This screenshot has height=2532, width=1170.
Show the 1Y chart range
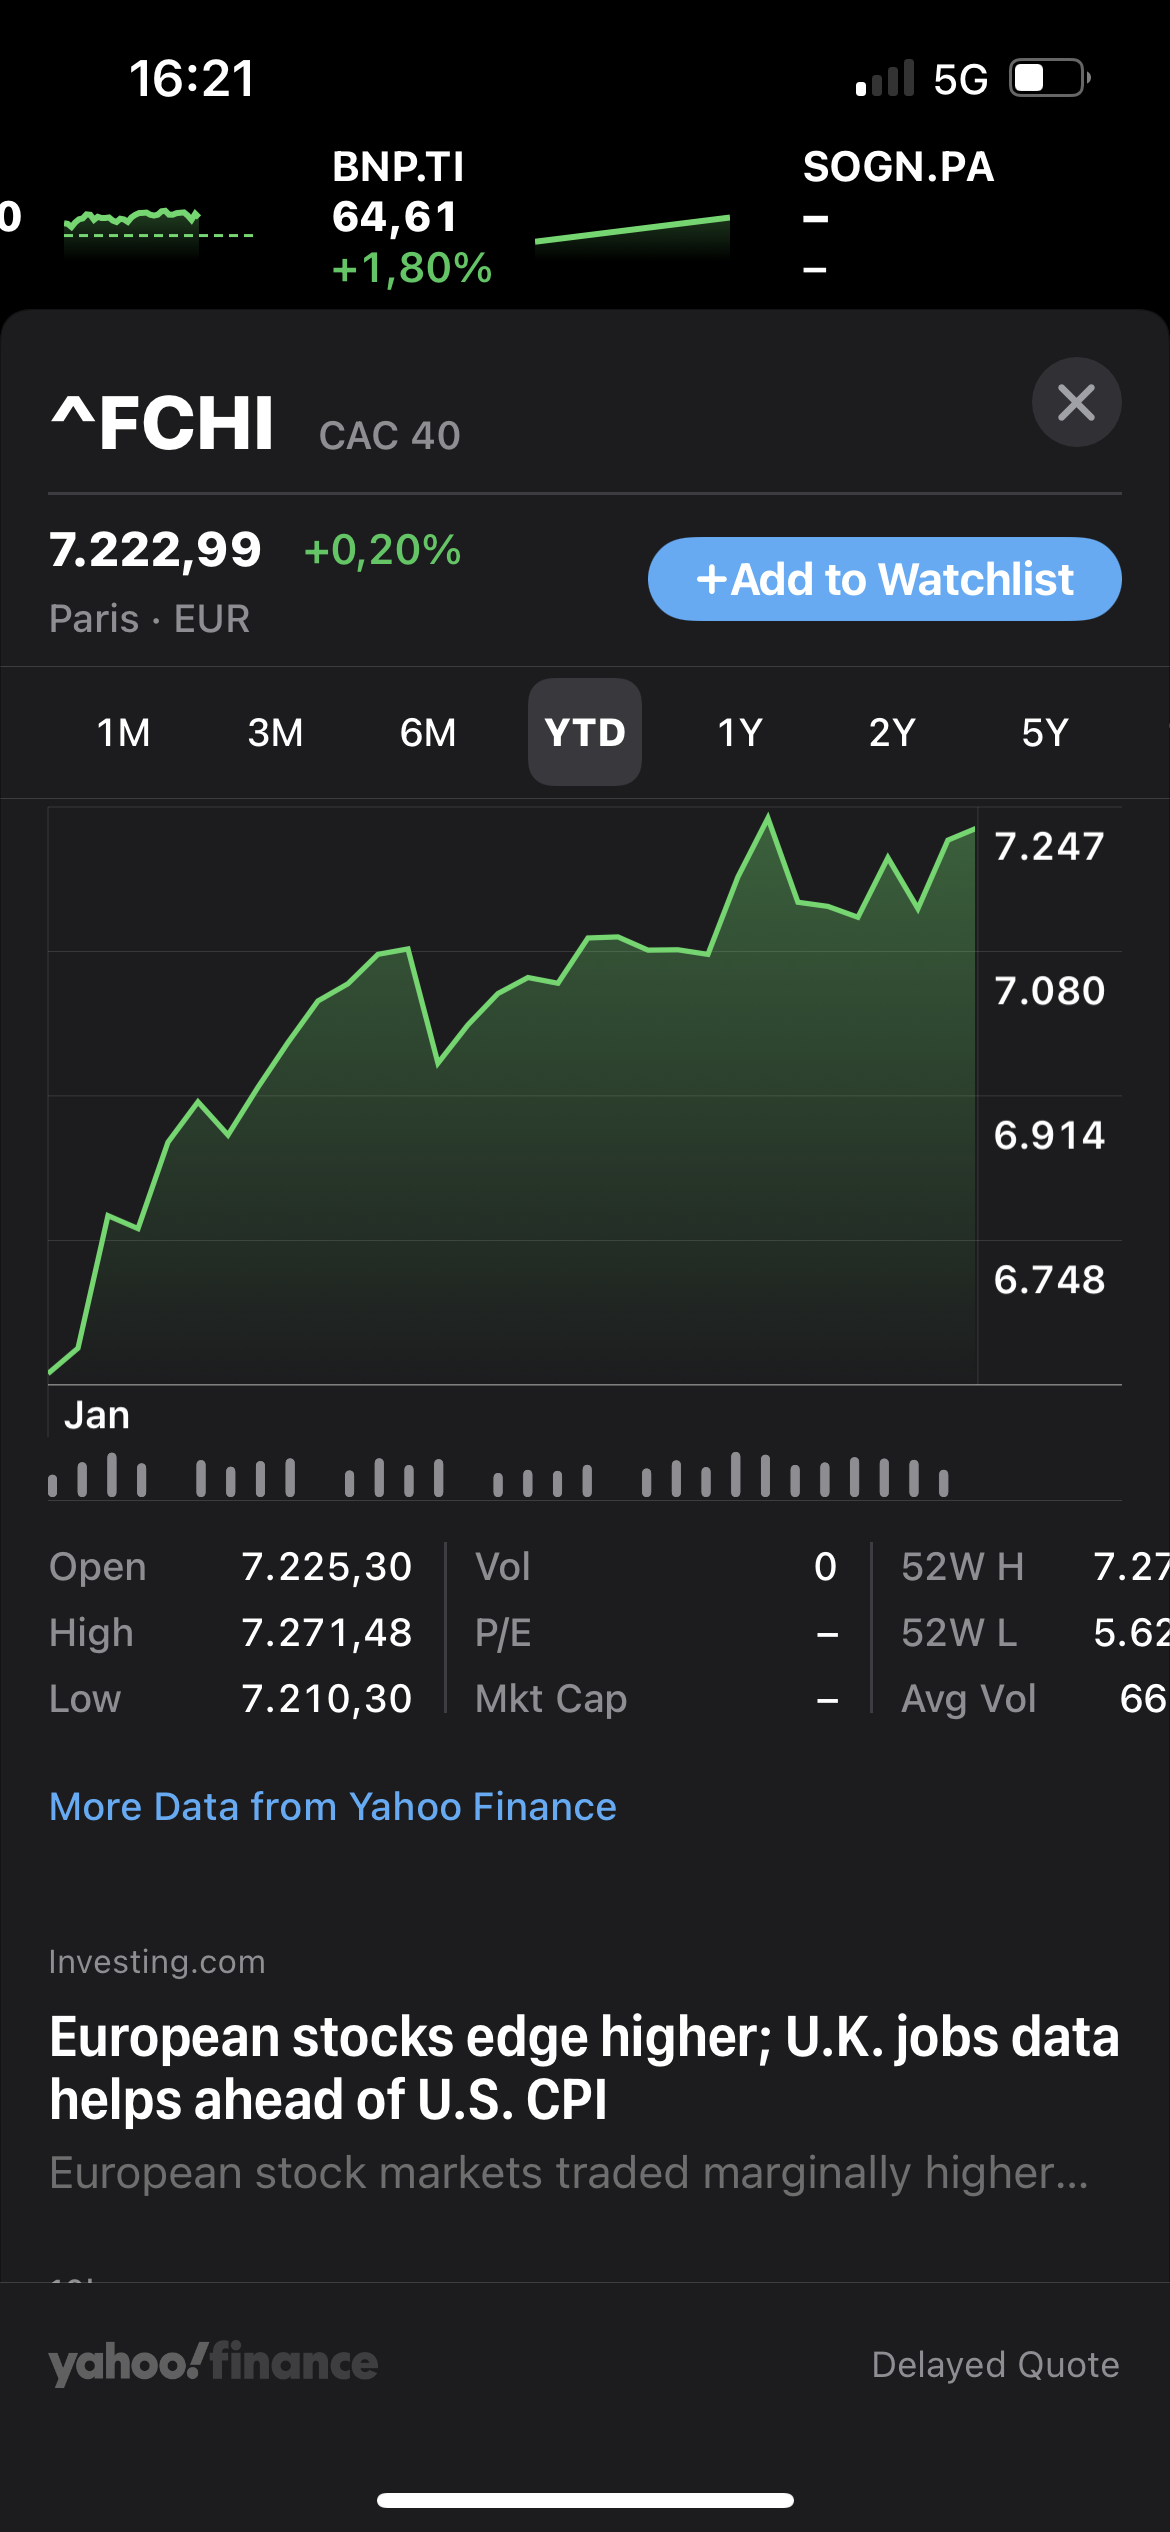(x=740, y=733)
